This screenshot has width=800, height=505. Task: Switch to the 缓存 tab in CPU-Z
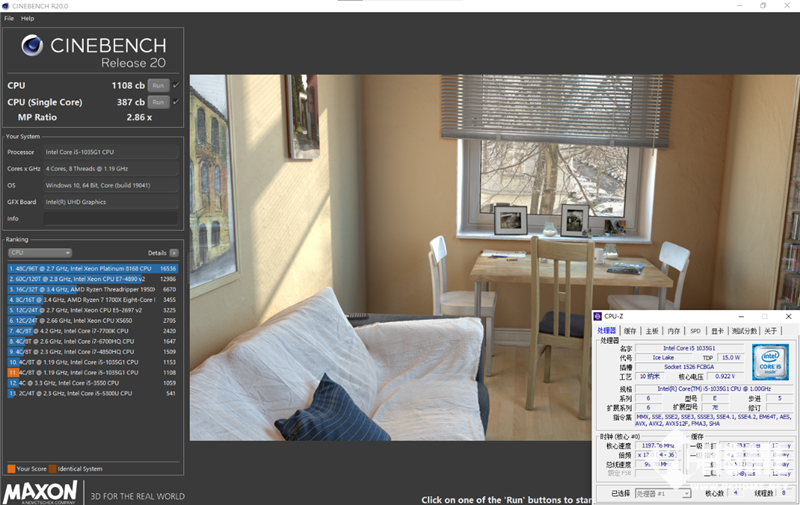tap(630, 331)
